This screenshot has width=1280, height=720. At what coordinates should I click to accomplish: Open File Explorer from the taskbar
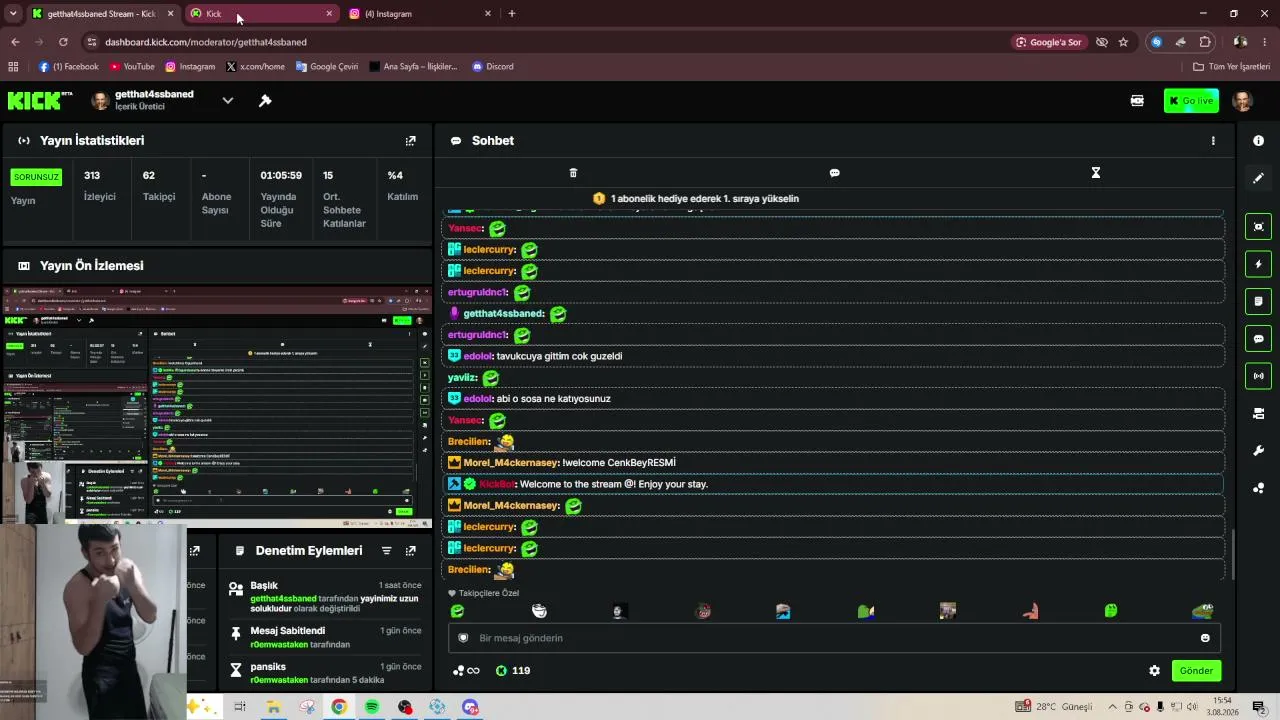click(x=273, y=707)
